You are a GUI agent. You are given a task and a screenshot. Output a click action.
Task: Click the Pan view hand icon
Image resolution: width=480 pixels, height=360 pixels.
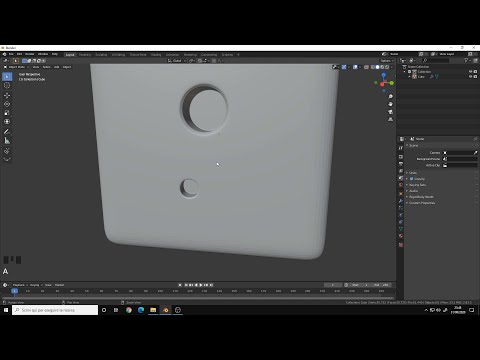(390, 104)
